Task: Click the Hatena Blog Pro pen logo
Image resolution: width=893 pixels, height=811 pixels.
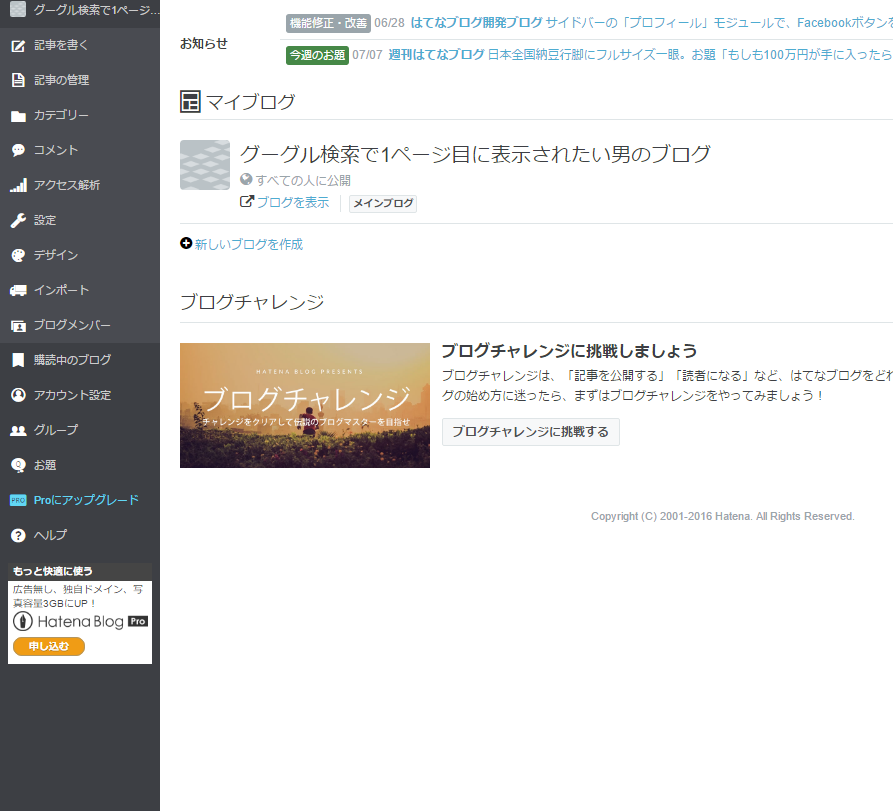Action: point(23,621)
